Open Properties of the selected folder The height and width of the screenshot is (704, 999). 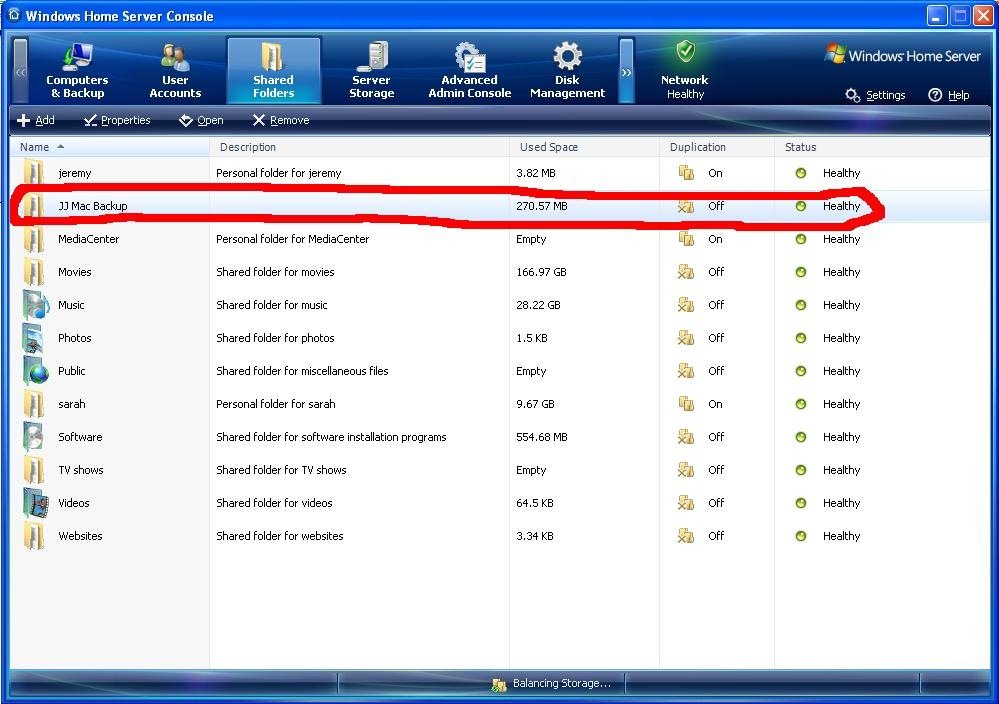(x=117, y=120)
